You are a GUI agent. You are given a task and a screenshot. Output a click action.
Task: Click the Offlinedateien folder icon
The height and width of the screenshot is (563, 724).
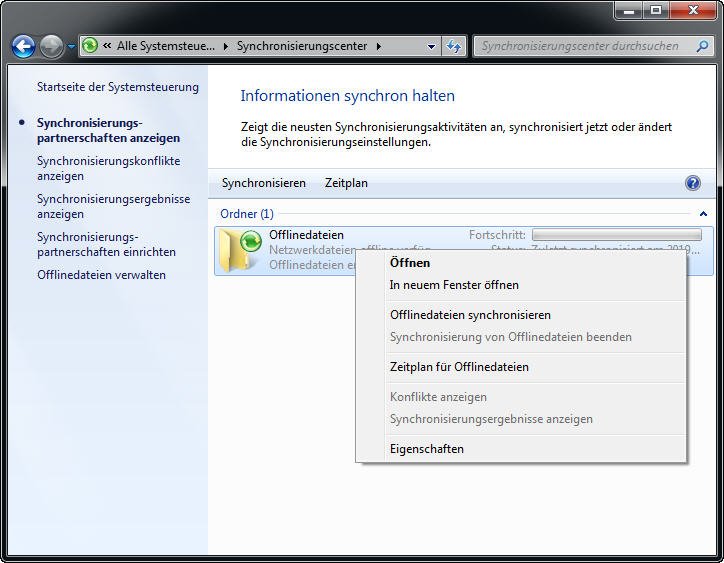239,250
